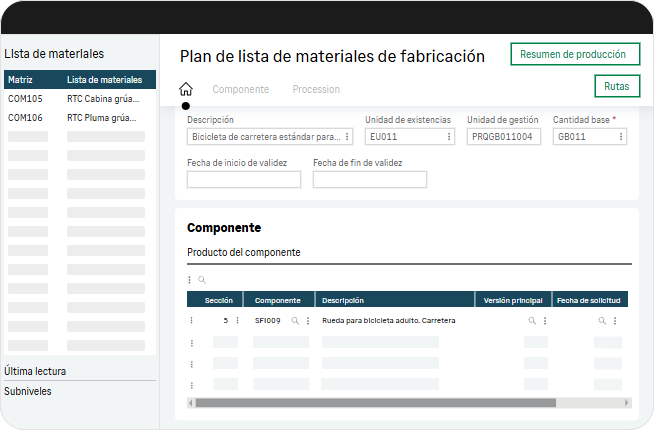Open the Descripción field dropdown dots

(347, 136)
